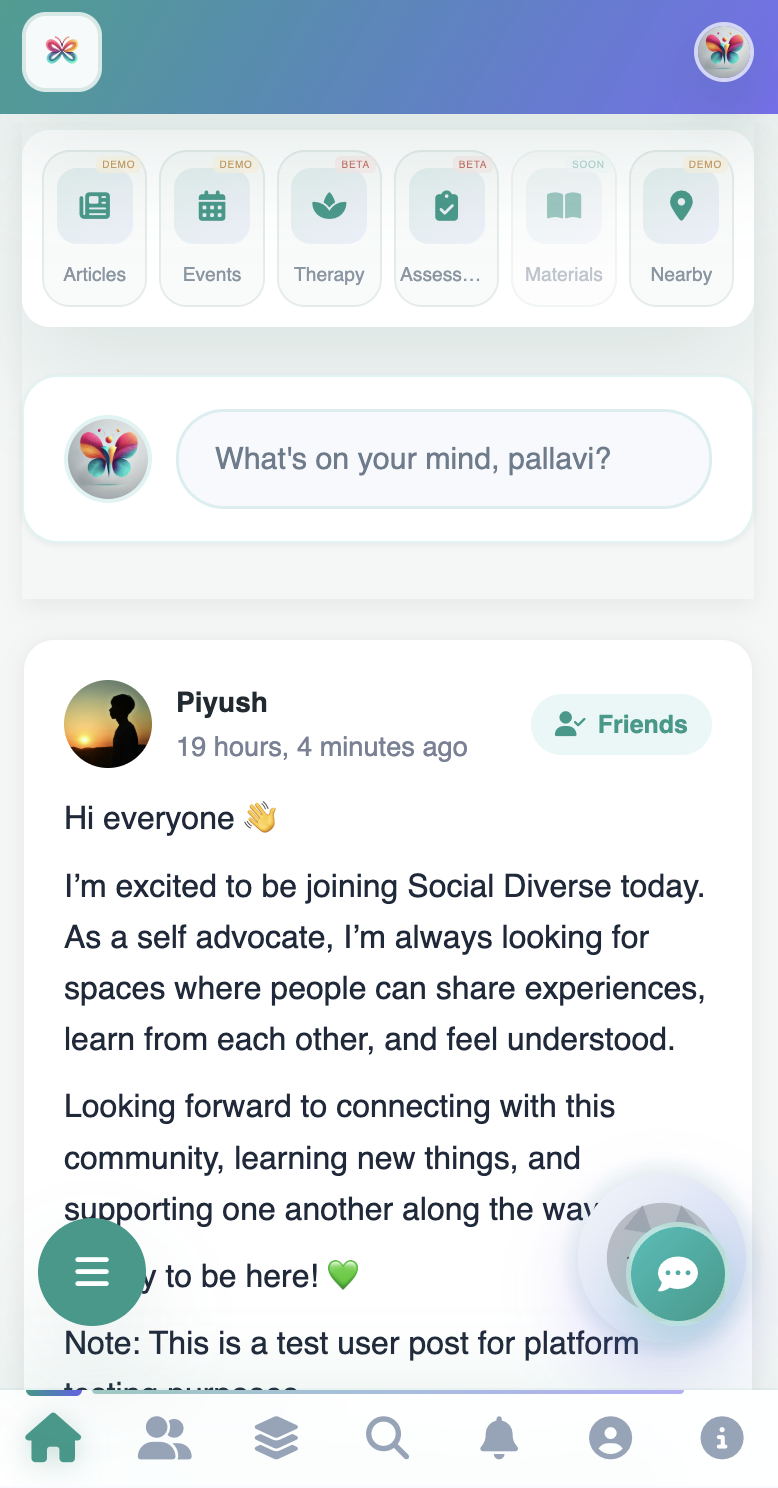The width and height of the screenshot is (778, 1488).
Task: Click the Materials book icon
Action: [564, 207]
